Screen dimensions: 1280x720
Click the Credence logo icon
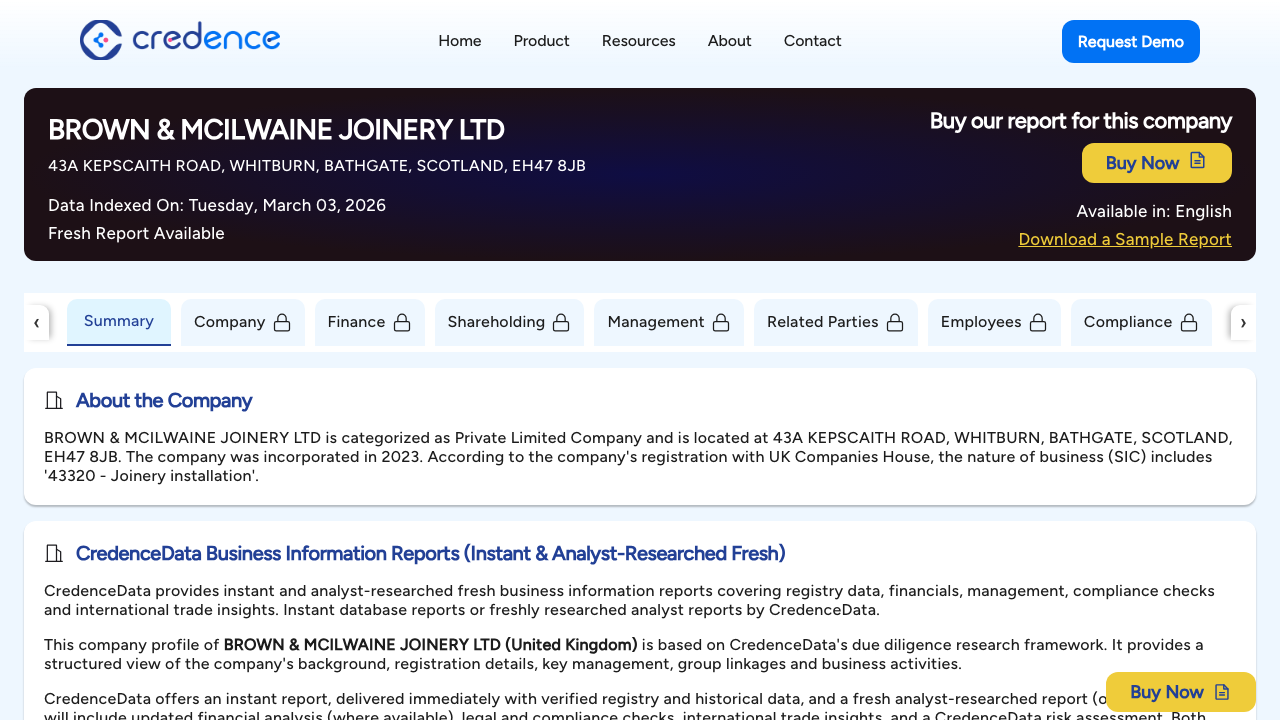pos(99,41)
